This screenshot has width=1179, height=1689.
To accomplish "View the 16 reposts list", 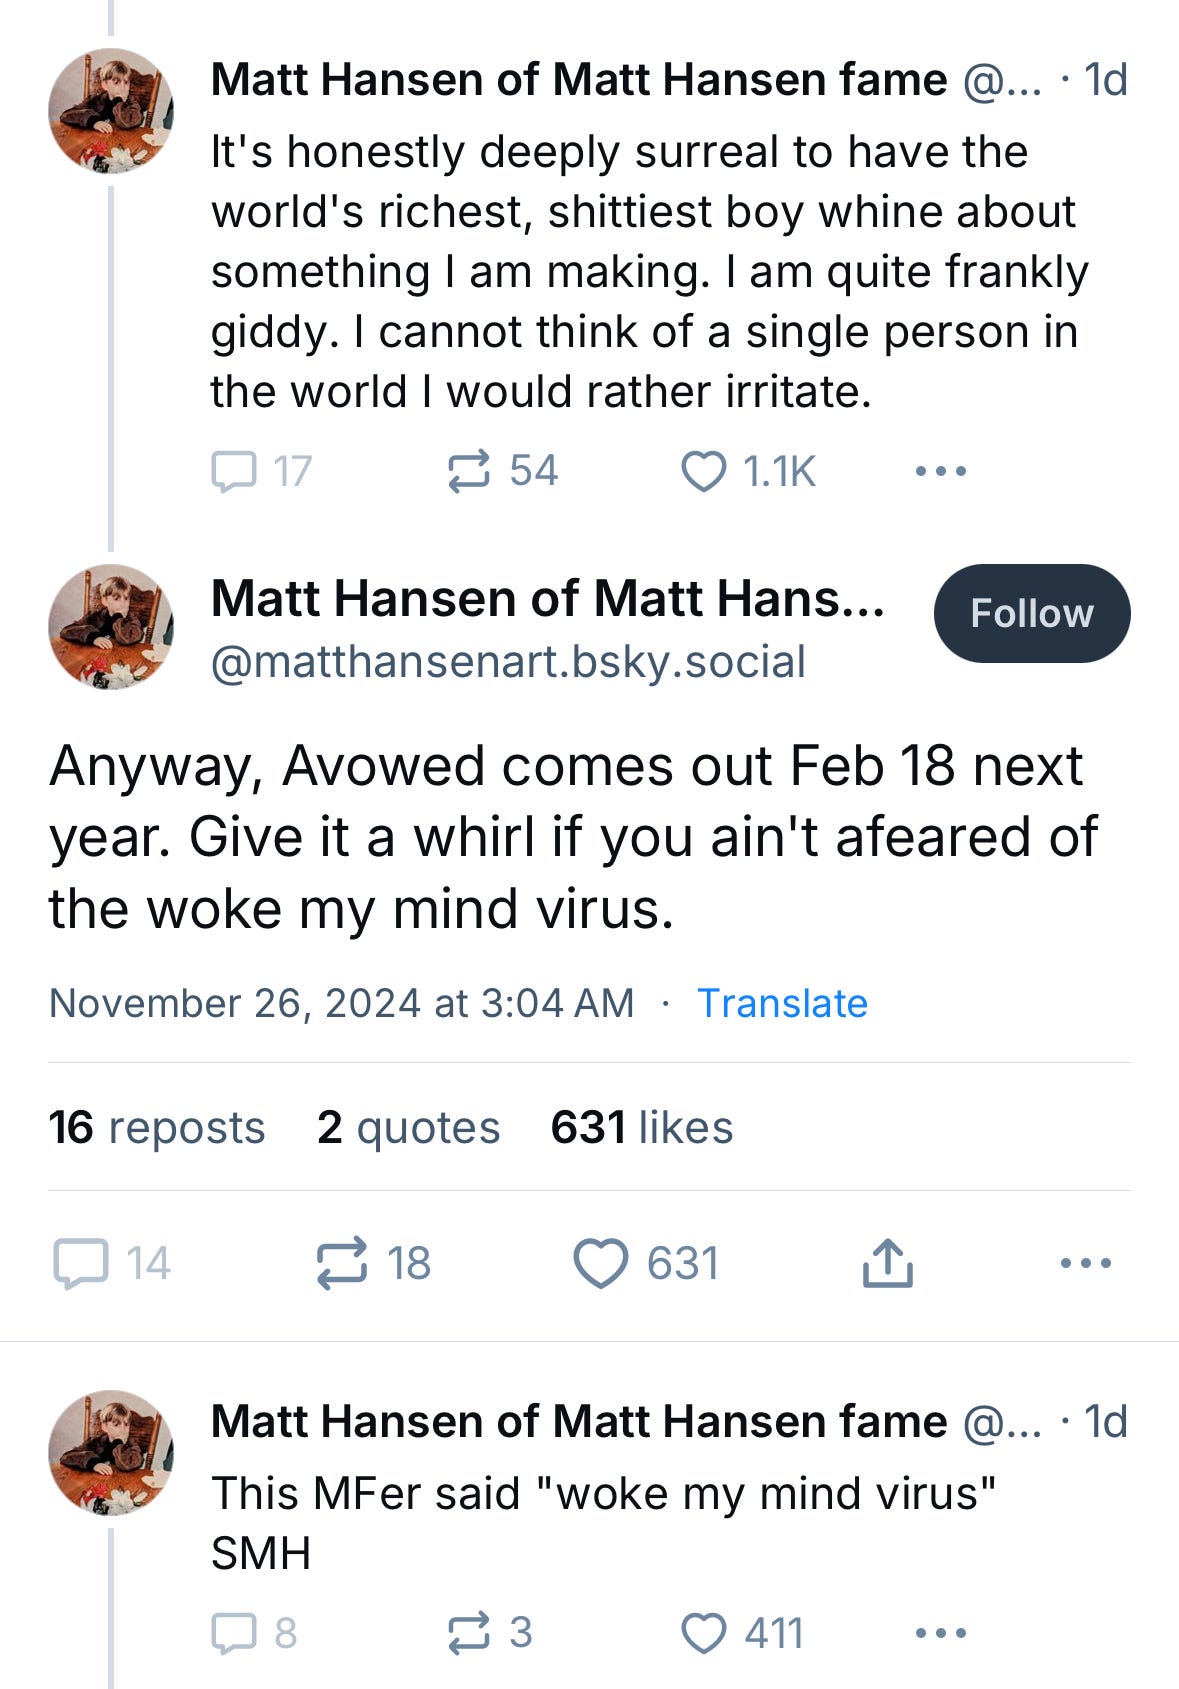I will (x=157, y=1127).
